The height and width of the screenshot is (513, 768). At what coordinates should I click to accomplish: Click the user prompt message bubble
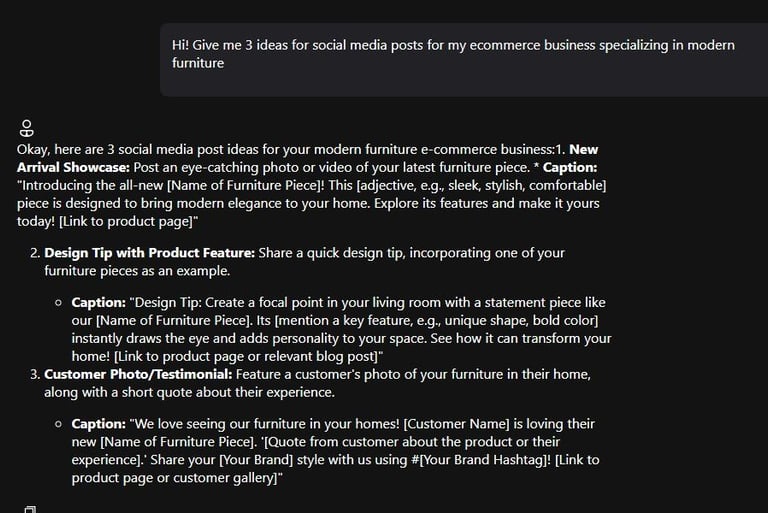tap(464, 60)
